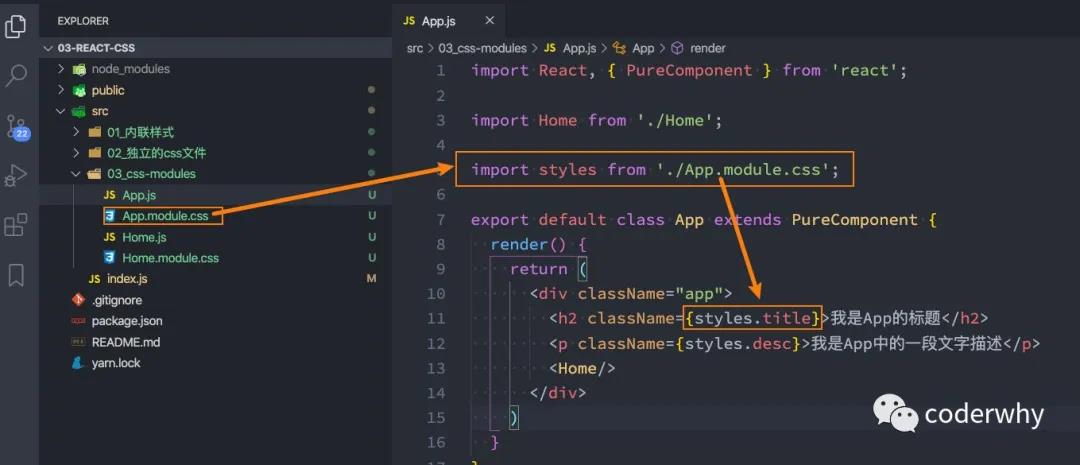This screenshot has height=465, width=1080.
Task: Click the folder icon beside node_modules
Action: [x=80, y=69]
